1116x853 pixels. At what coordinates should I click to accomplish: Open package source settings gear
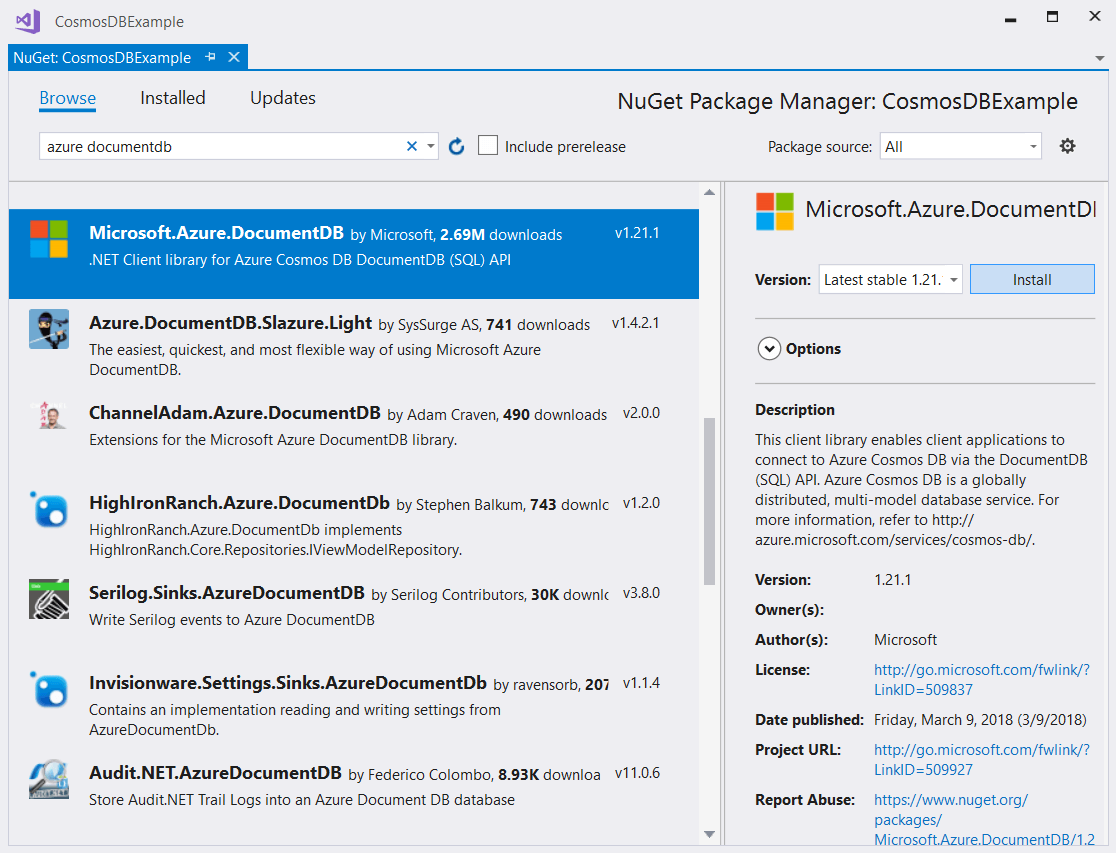click(x=1067, y=146)
